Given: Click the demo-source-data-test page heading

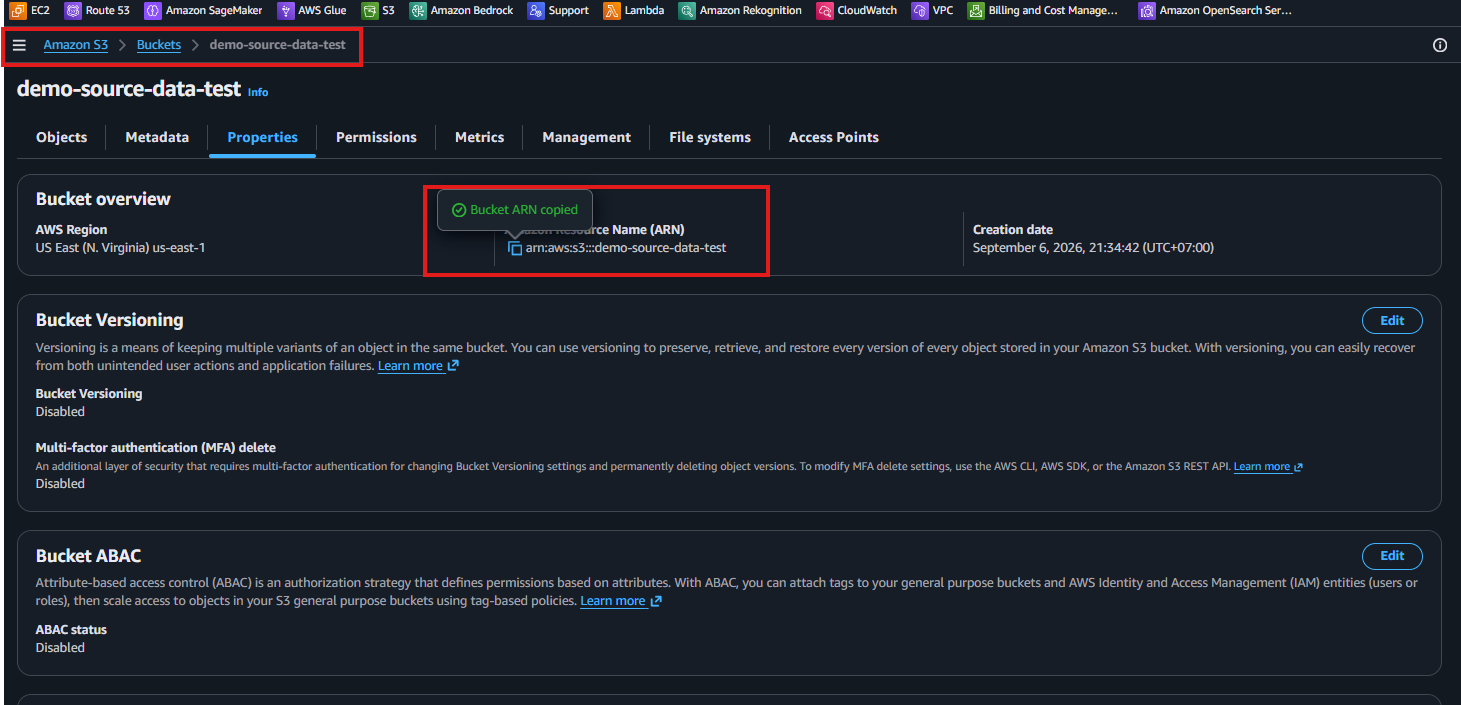Looking at the screenshot, I should tap(129, 89).
